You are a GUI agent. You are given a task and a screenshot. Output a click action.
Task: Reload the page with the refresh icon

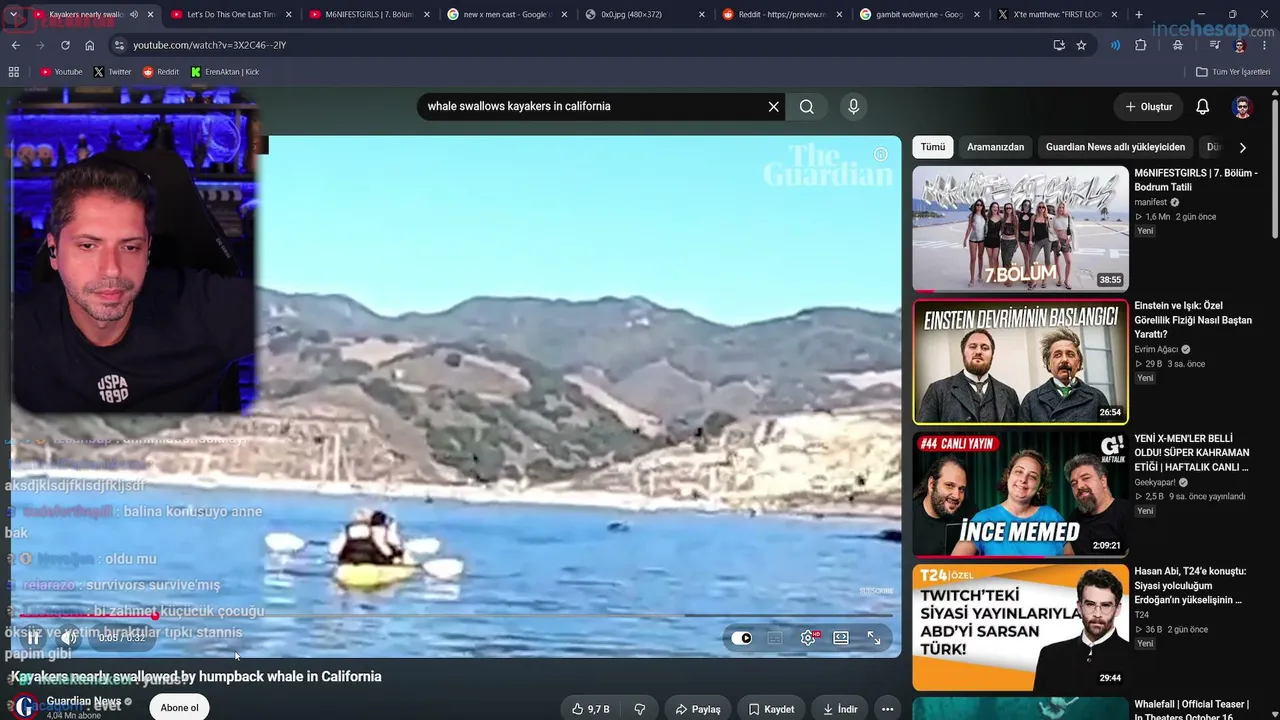coord(65,45)
